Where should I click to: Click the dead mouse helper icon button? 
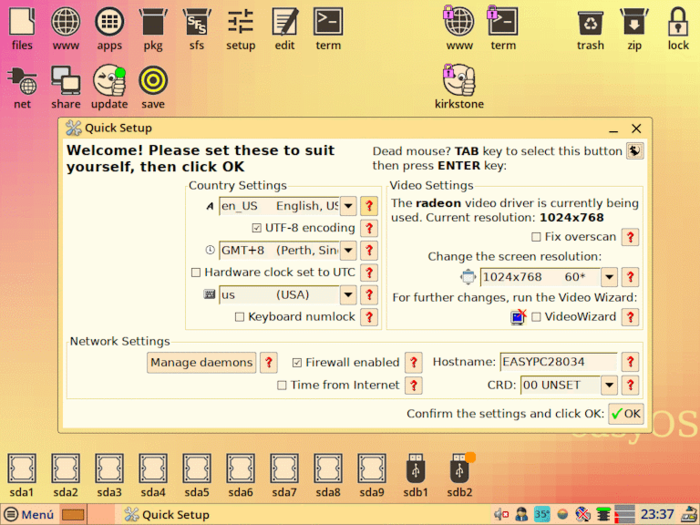tap(634, 151)
